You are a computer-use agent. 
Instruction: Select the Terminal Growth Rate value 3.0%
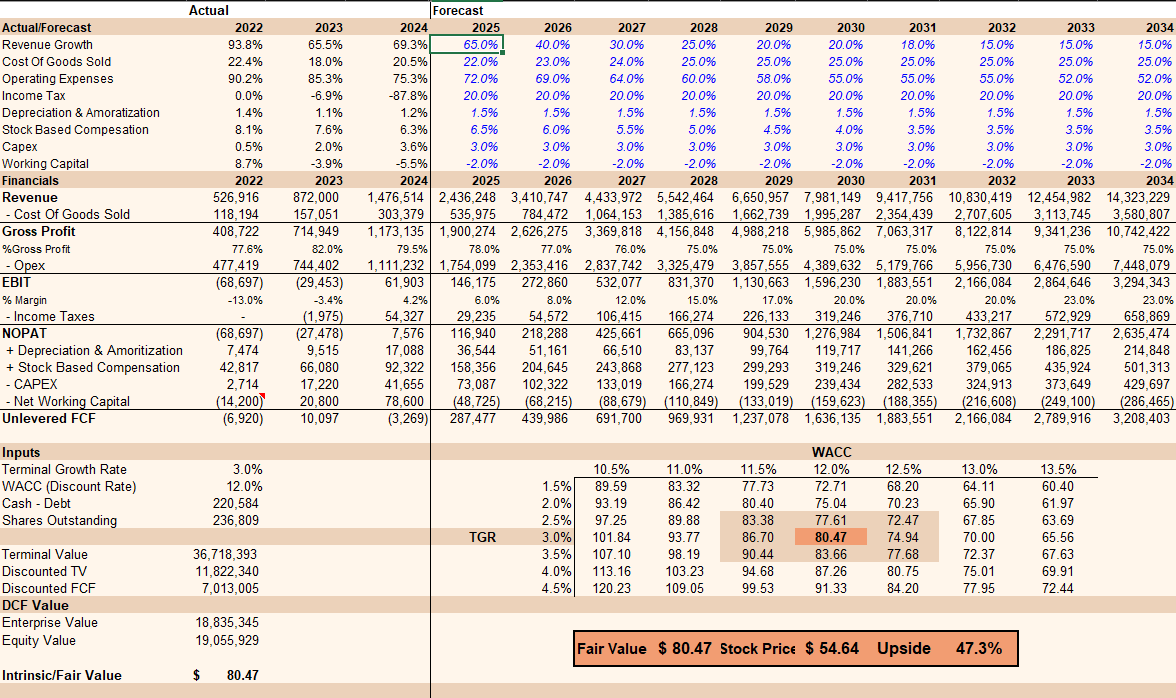(x=248, y=469)
